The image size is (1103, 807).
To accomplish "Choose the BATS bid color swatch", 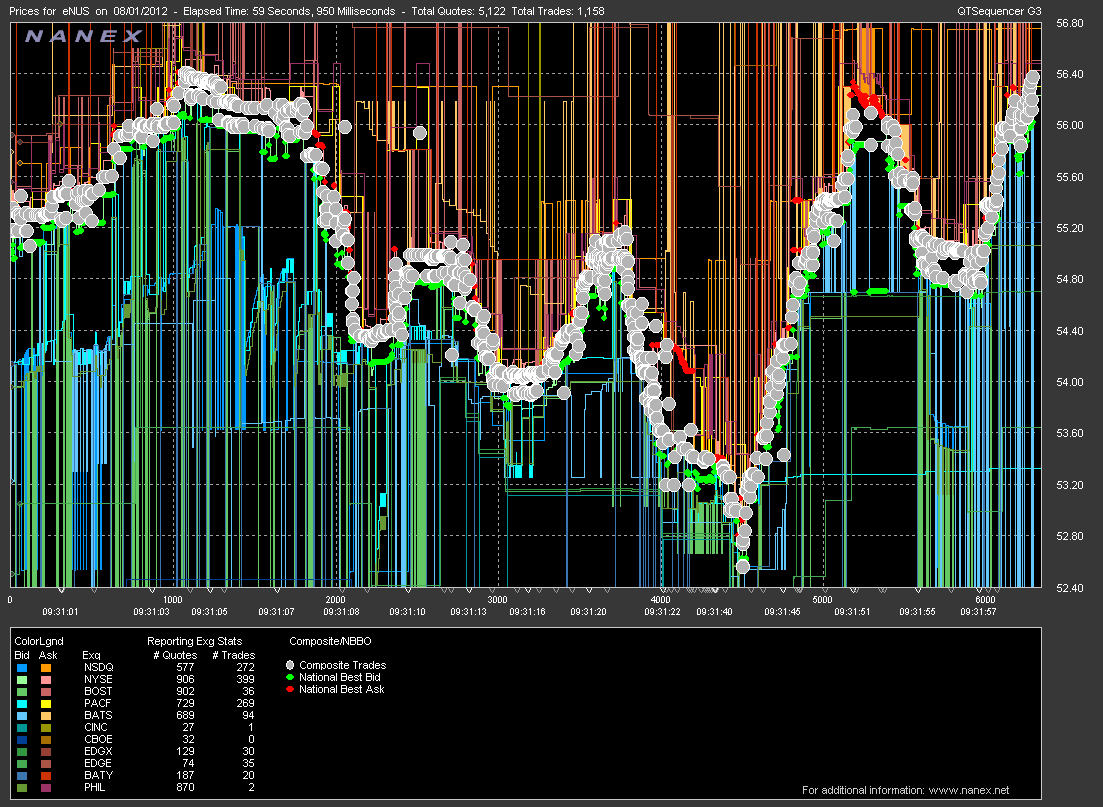I will pyautogui.click(x=23, y=716).
